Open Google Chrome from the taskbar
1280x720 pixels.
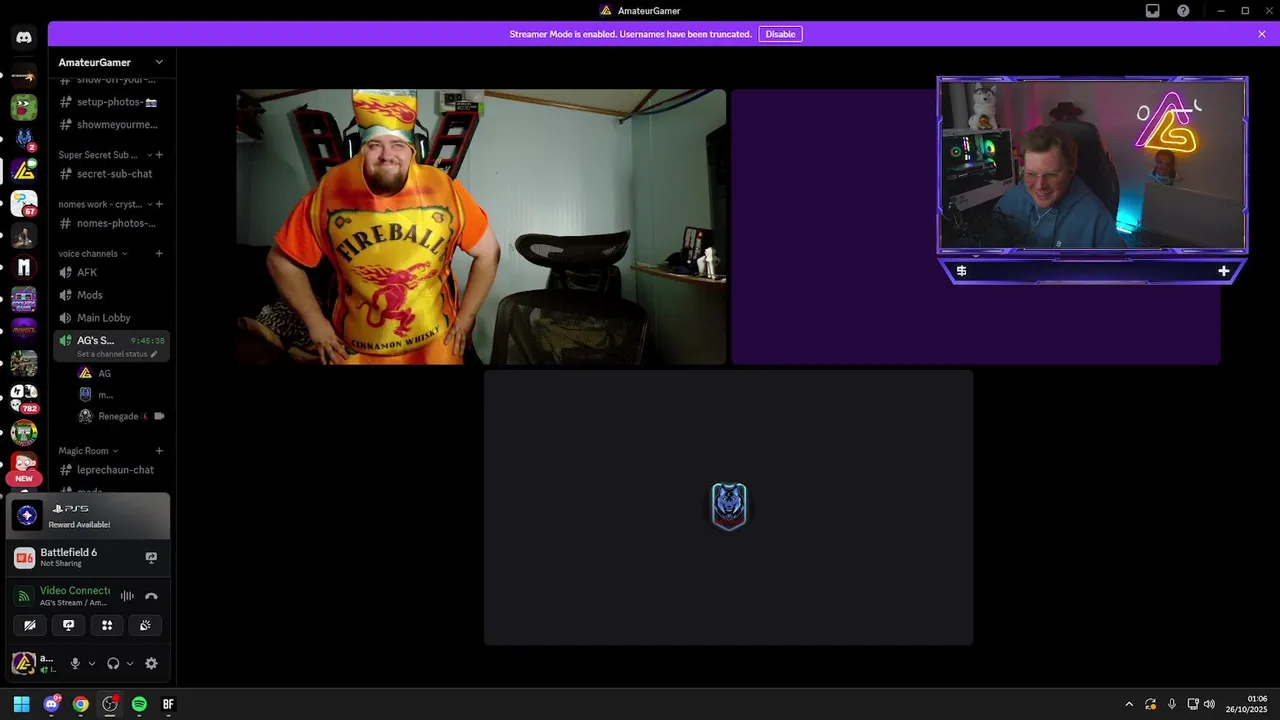click(x=81, y=704)
